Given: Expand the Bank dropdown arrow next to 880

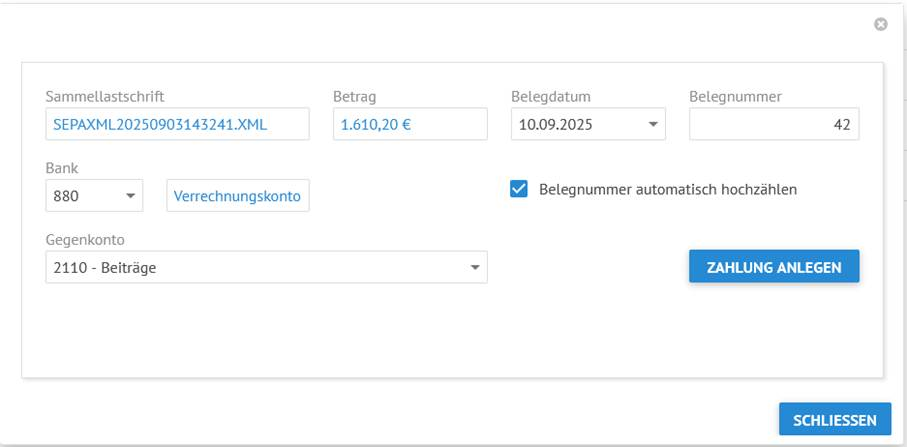Looking at the screenshot, I should pos(131,197).
